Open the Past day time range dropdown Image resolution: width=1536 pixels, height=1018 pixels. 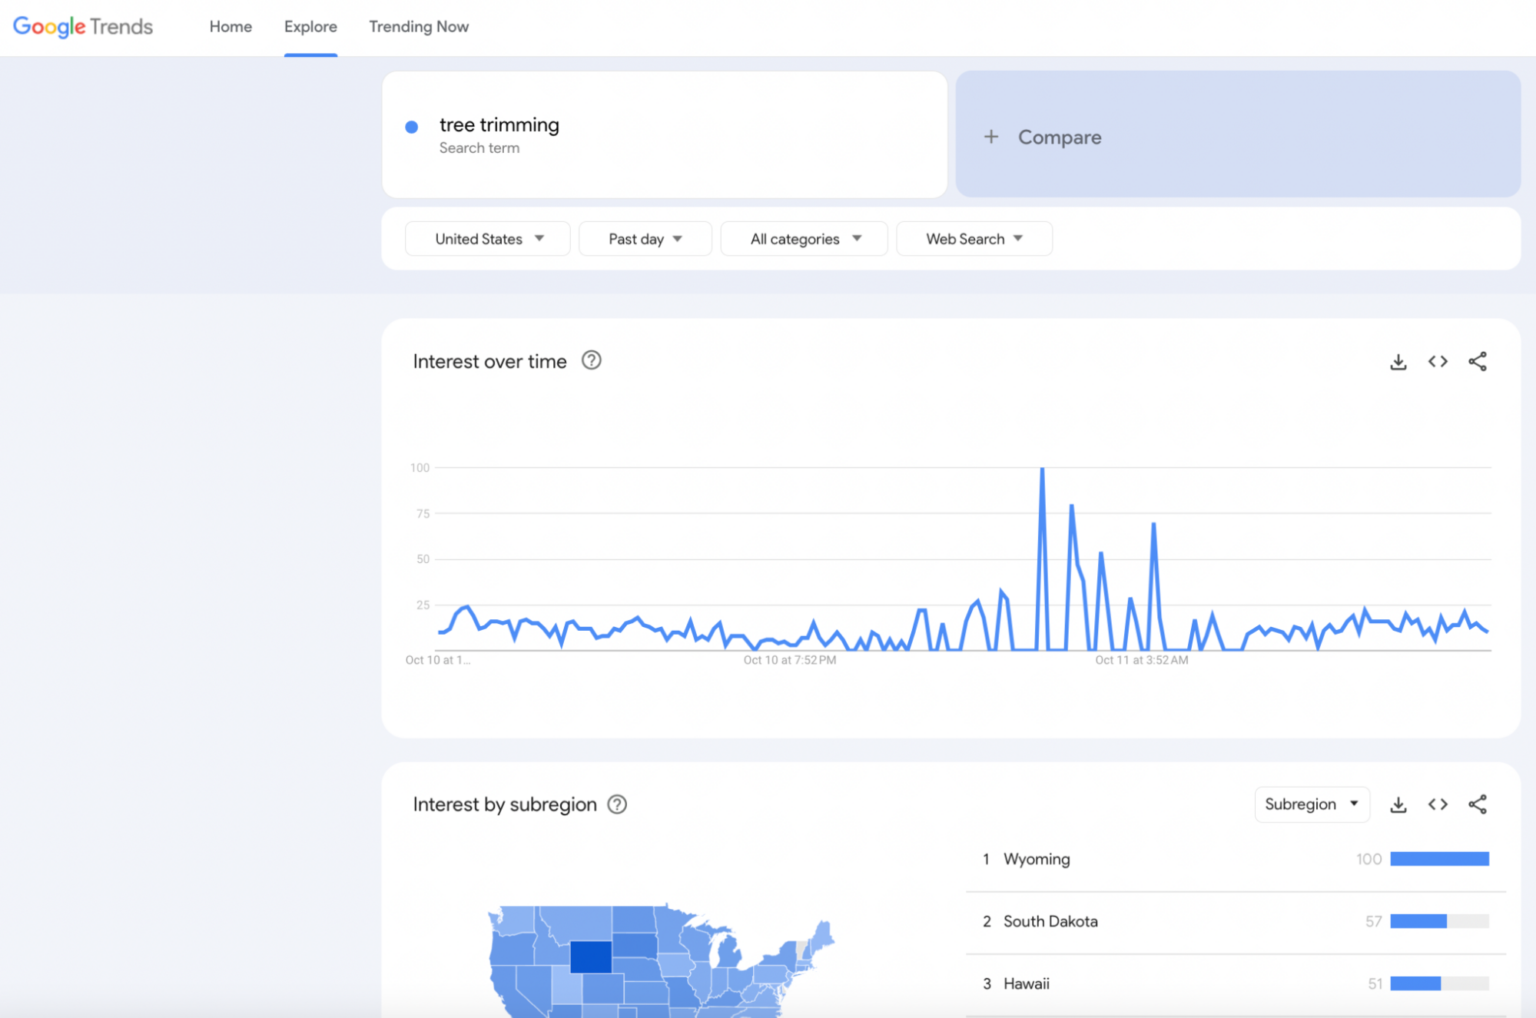(645, 238)
